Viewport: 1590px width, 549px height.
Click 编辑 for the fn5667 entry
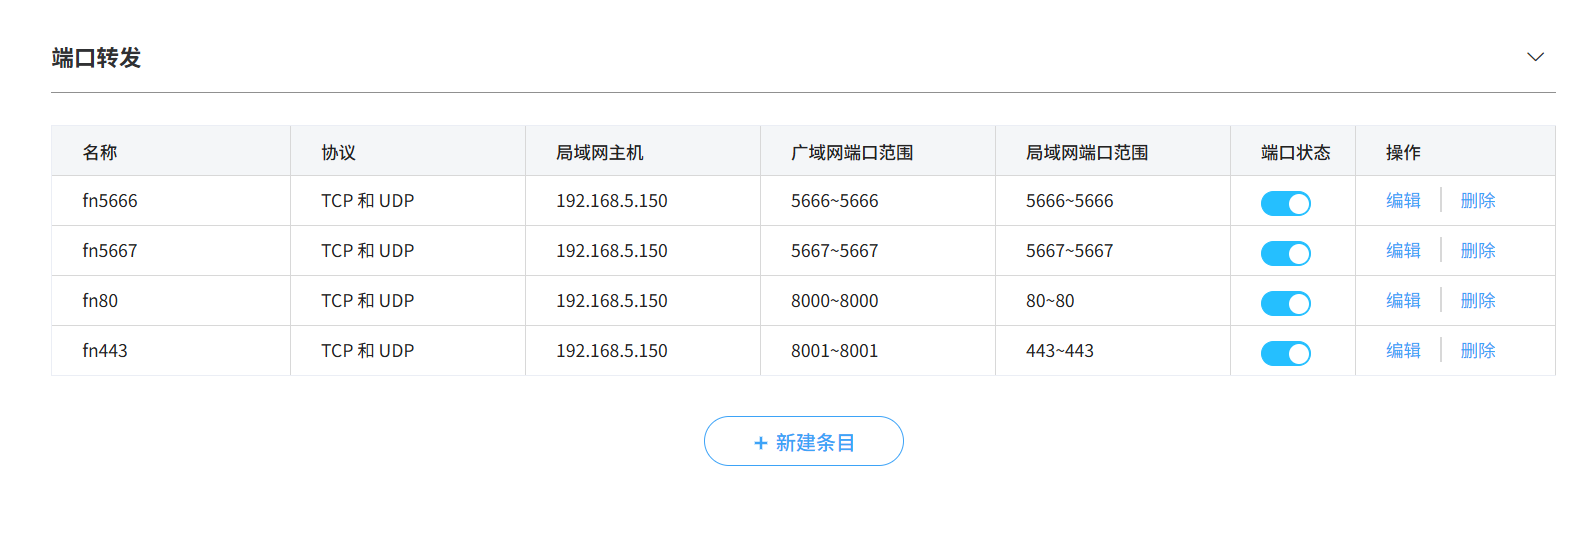(x=1403, y=251)
